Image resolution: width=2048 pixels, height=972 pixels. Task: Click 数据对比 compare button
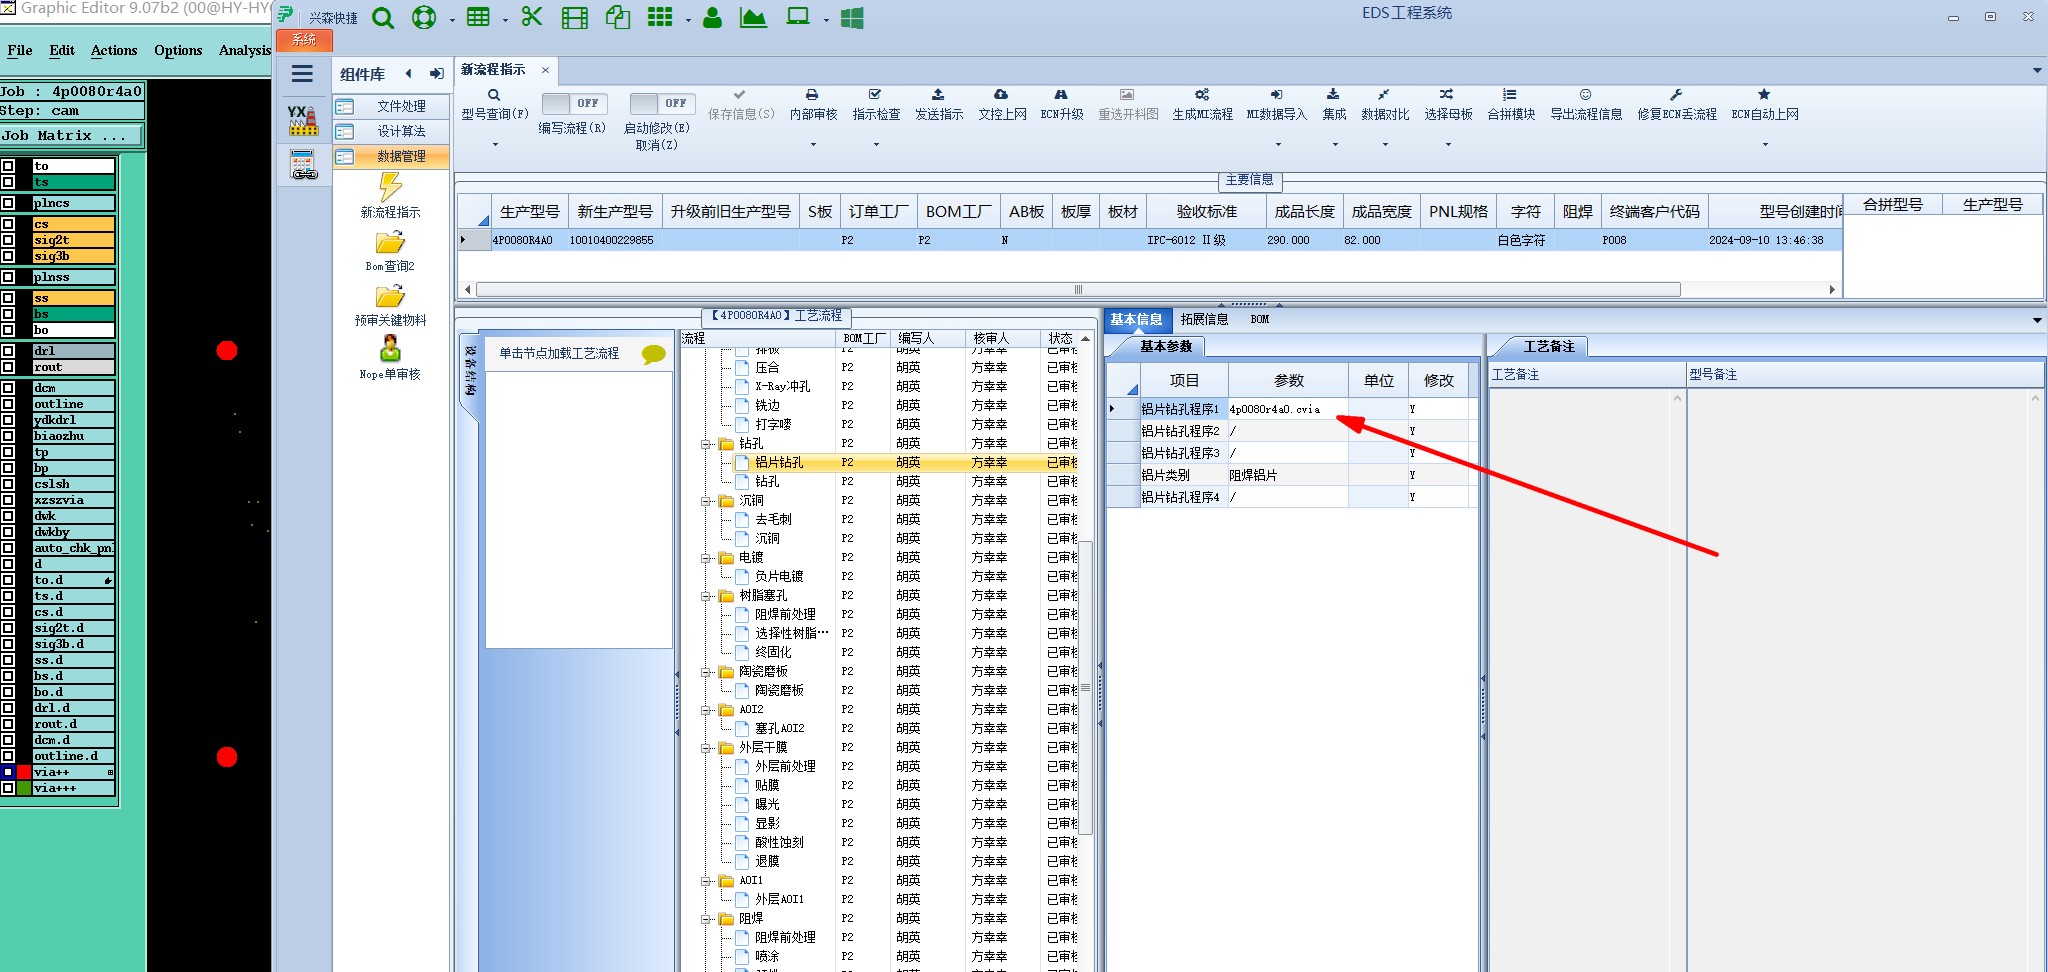[1385, 105]
